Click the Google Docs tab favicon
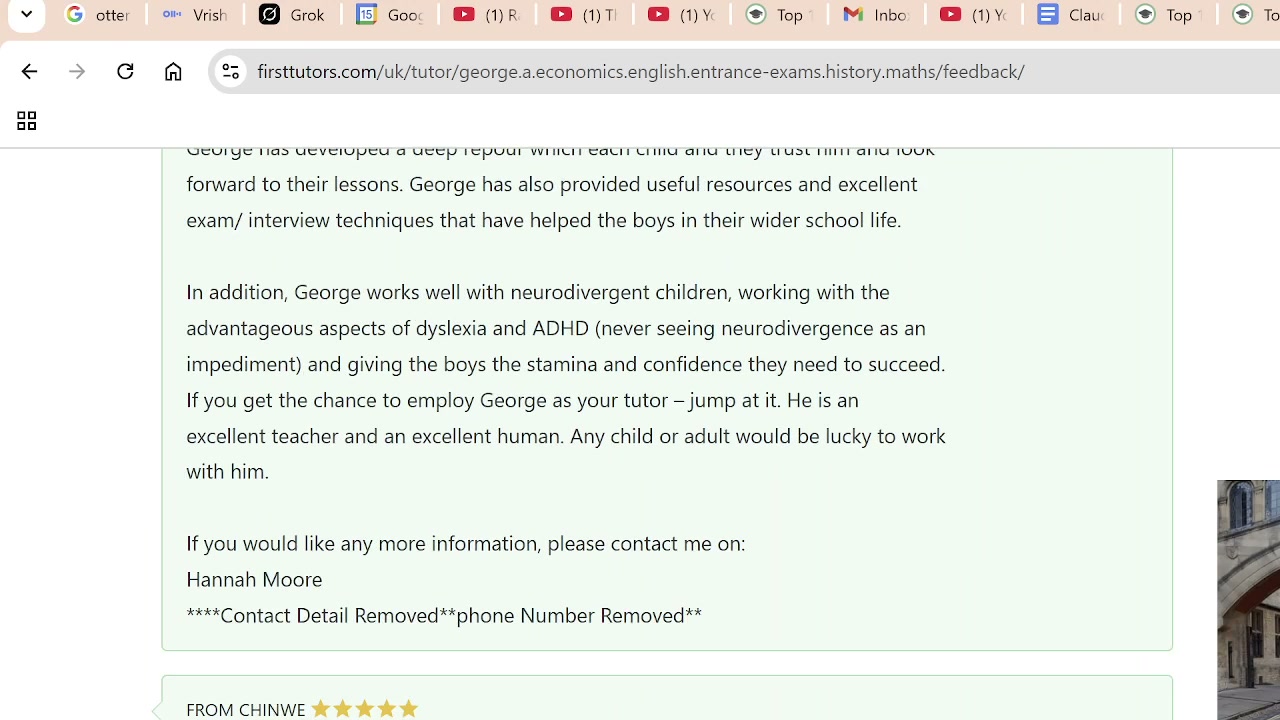 [x=1047, y=15]
